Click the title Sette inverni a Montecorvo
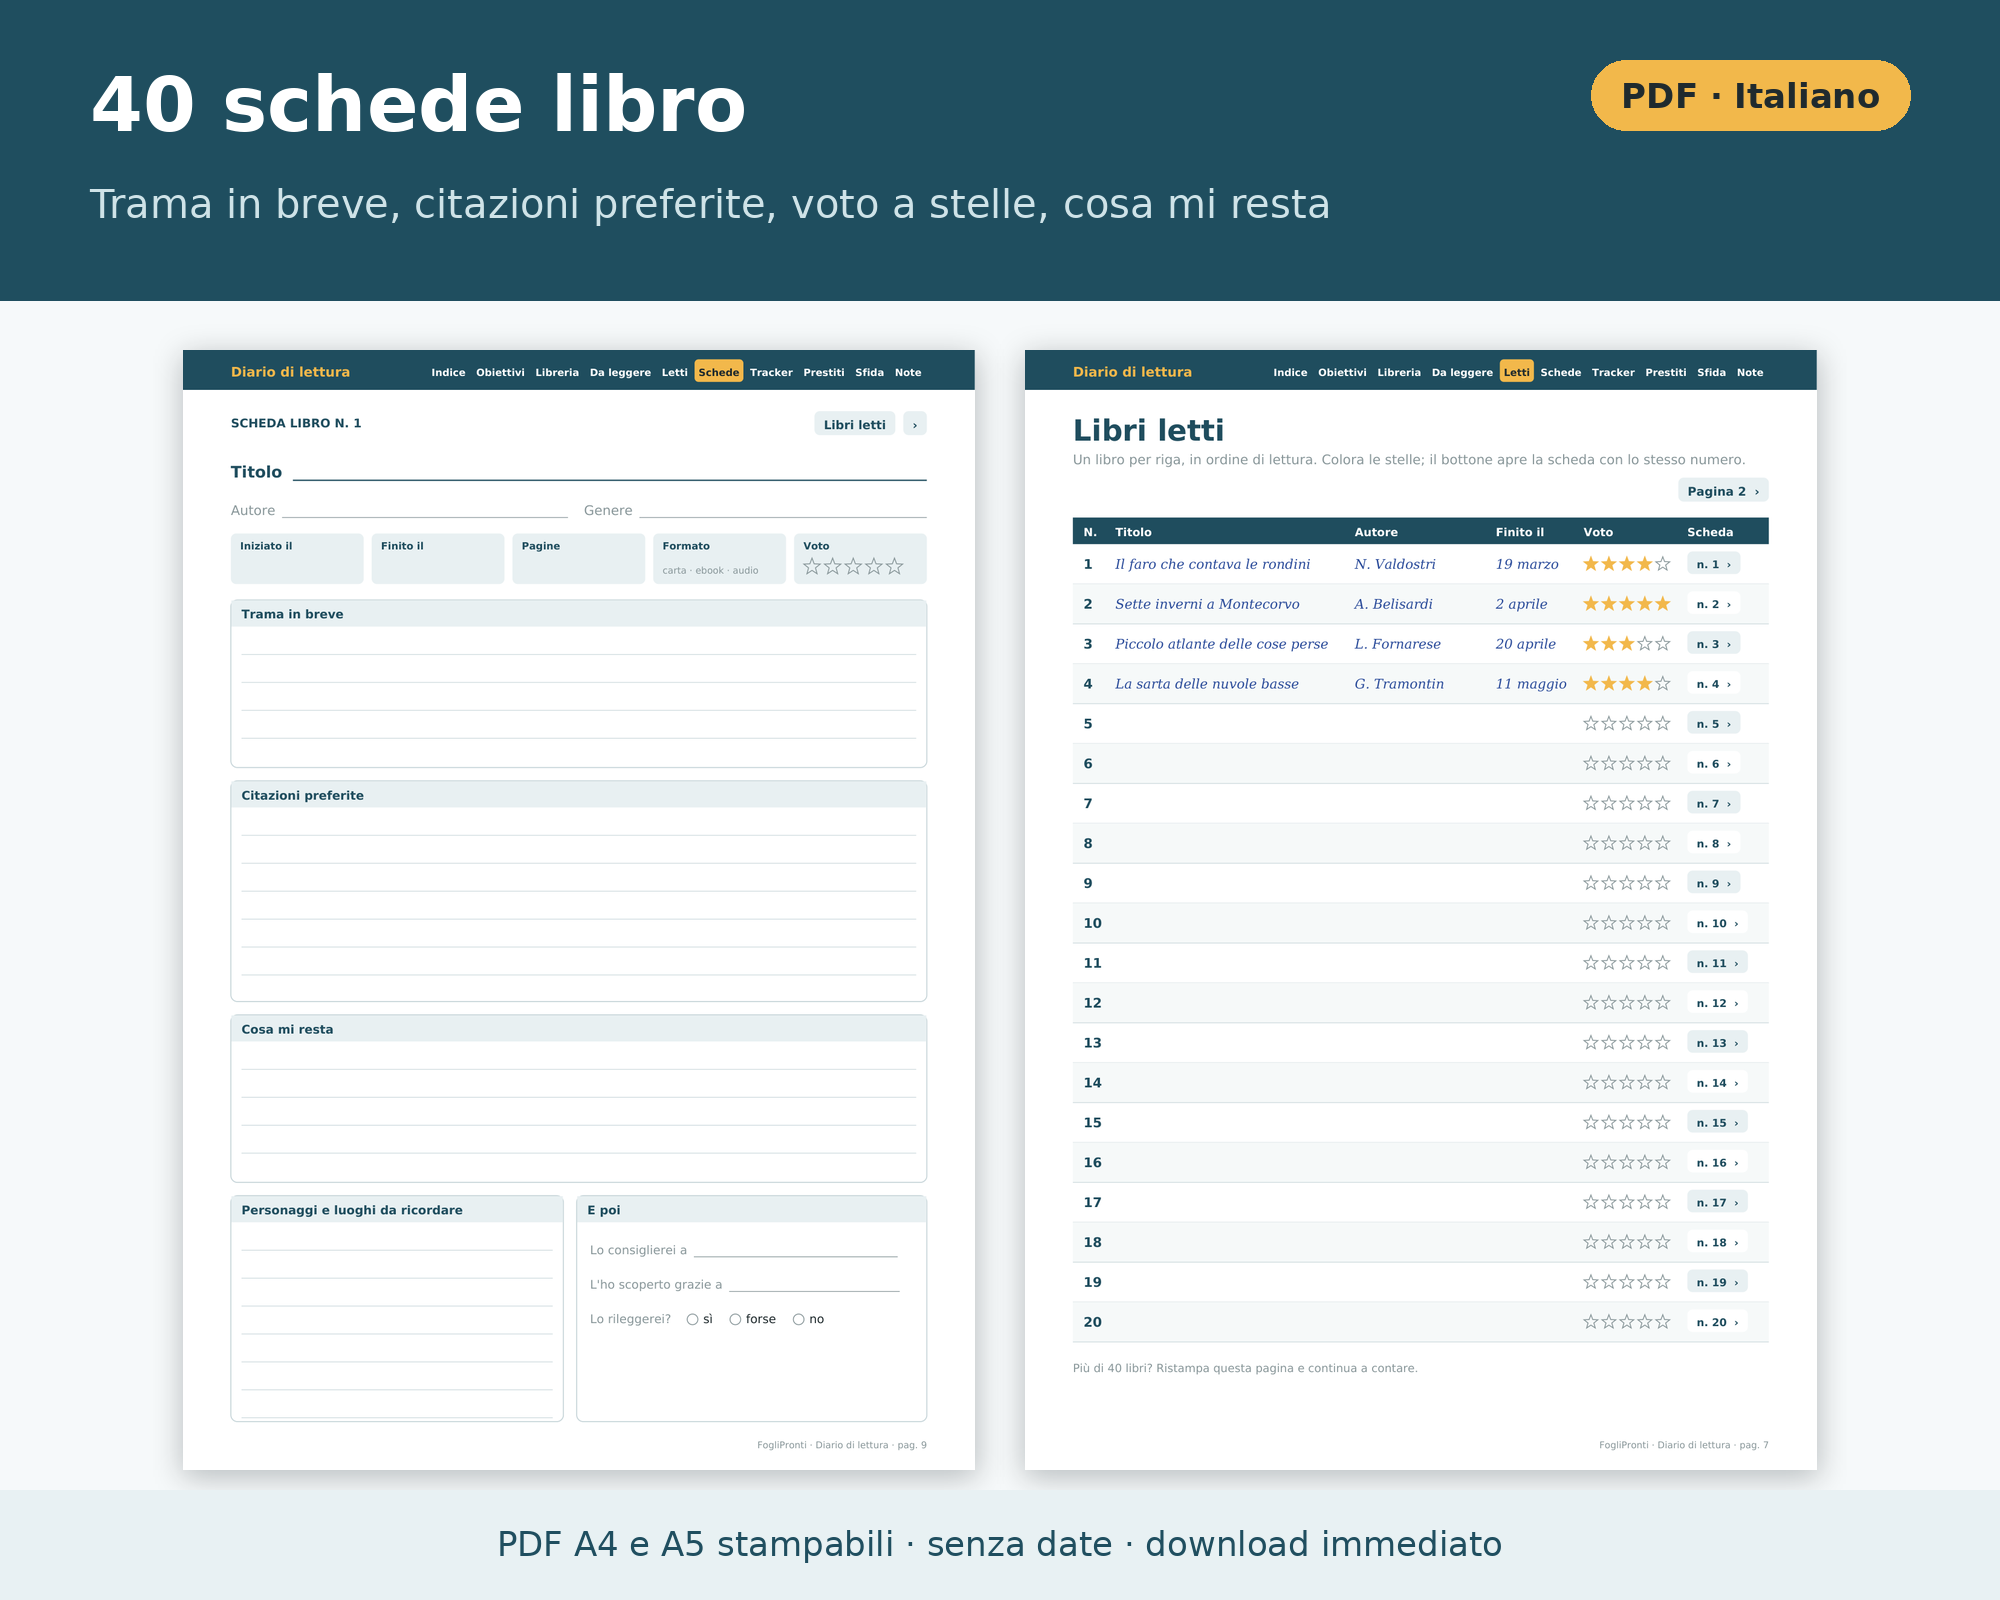The height and width of the screenshot is (1600, 2000). point(1207,604)
